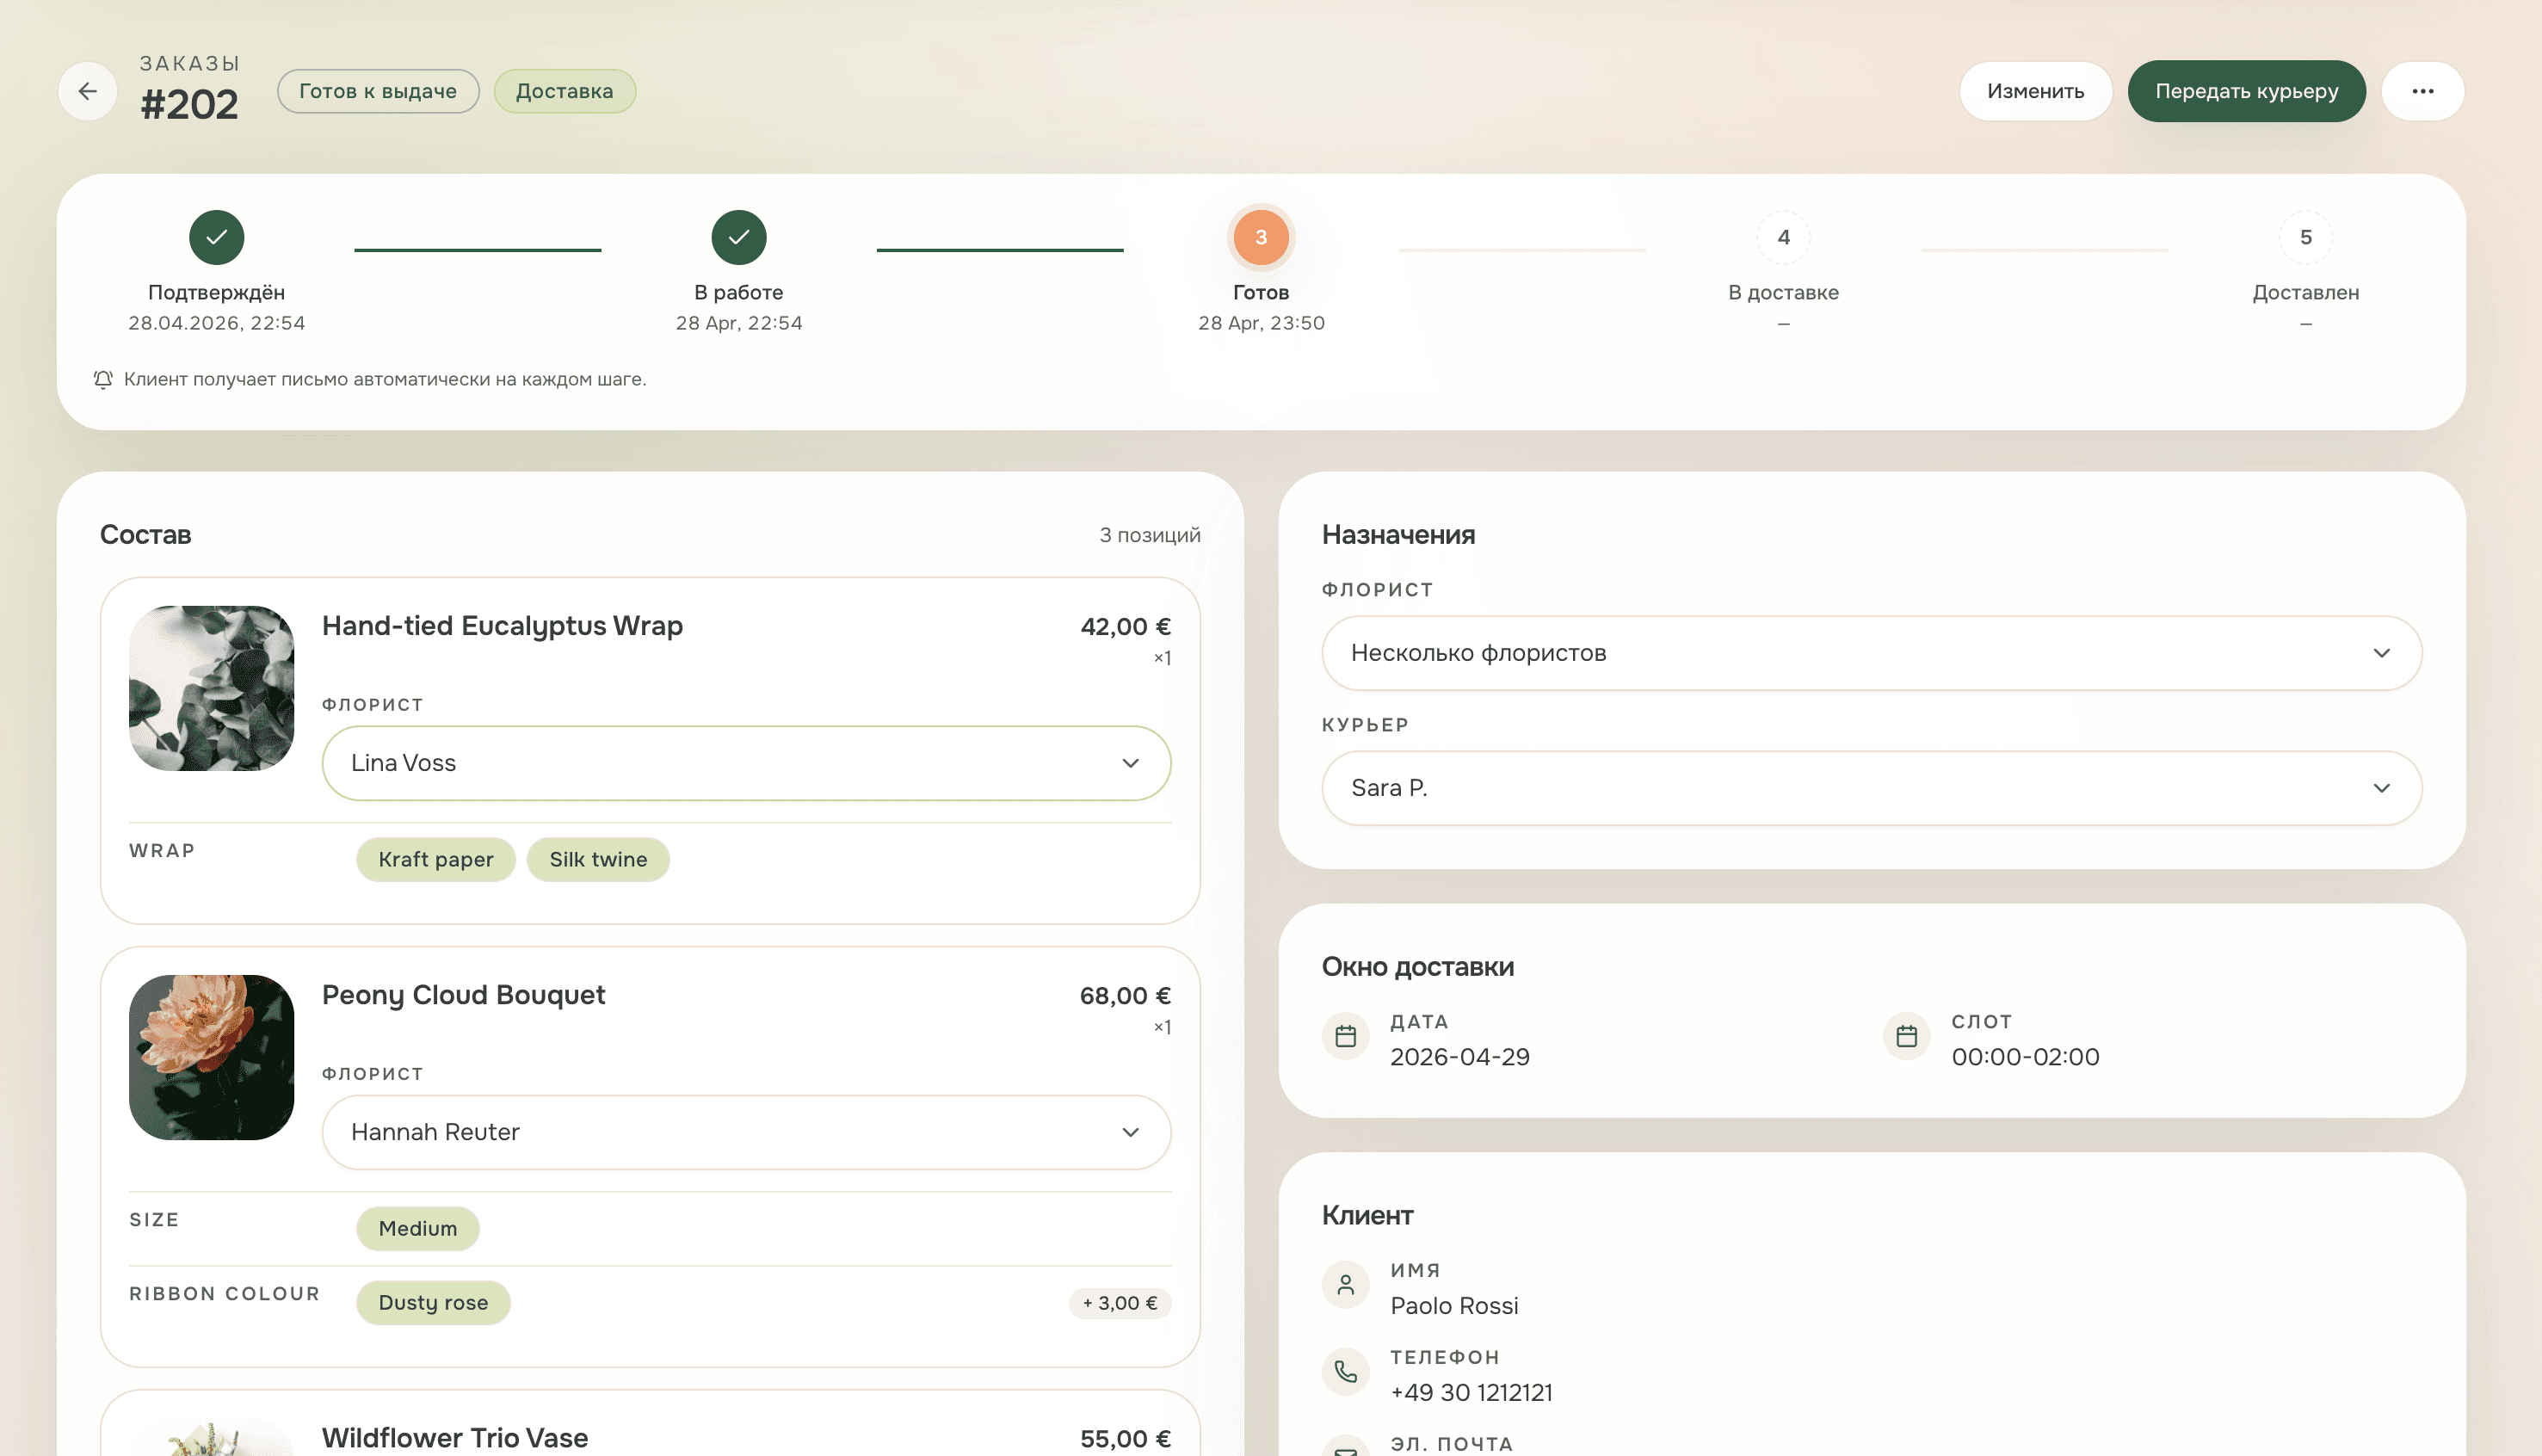The height and width of the screenshot is (1456, 2542).
Task: Click the Dusty rose ribbon tag
Action: [433, 1302]
